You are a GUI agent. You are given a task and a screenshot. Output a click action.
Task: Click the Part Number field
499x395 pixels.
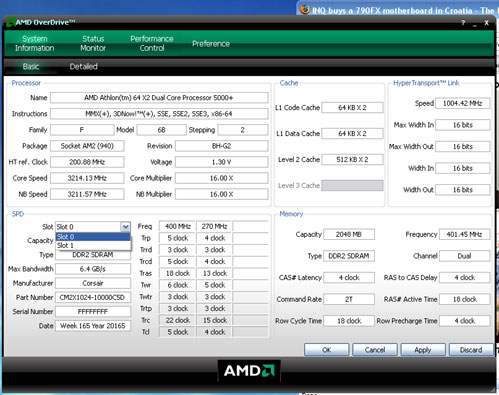(93, 297)
